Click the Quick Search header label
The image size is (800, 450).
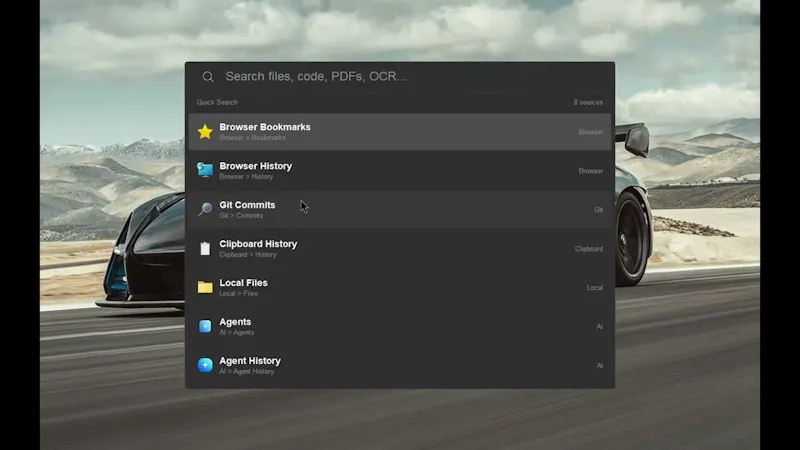coord(217,102)
